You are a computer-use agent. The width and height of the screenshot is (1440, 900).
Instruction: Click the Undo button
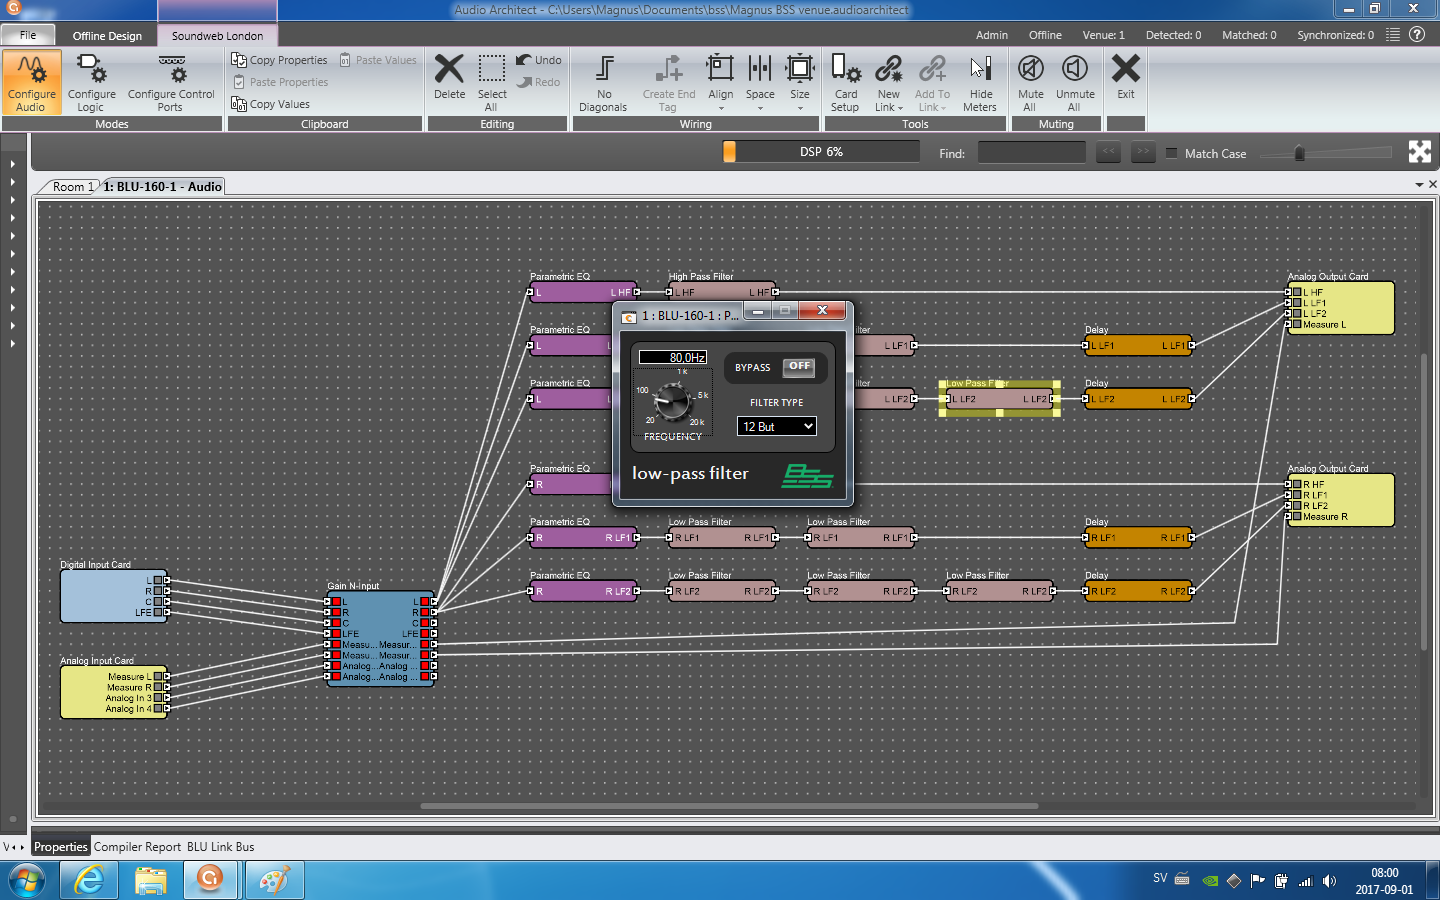[x=539, y=60]
